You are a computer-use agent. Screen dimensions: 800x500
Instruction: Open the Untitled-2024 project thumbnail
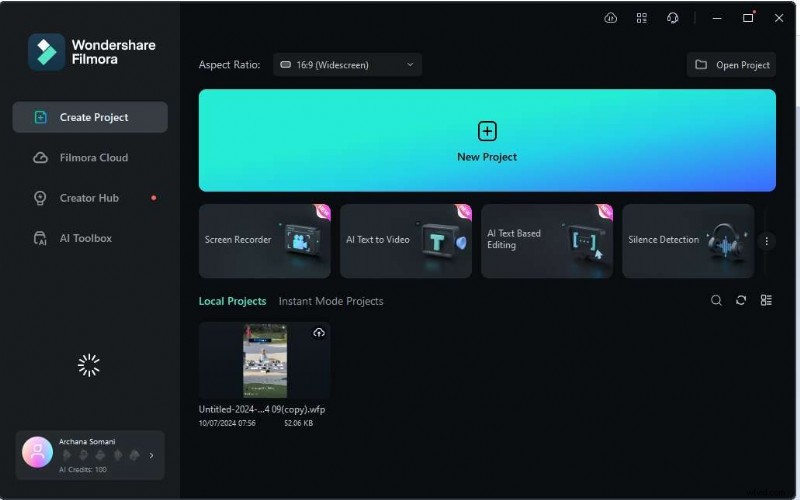point(264,361)
